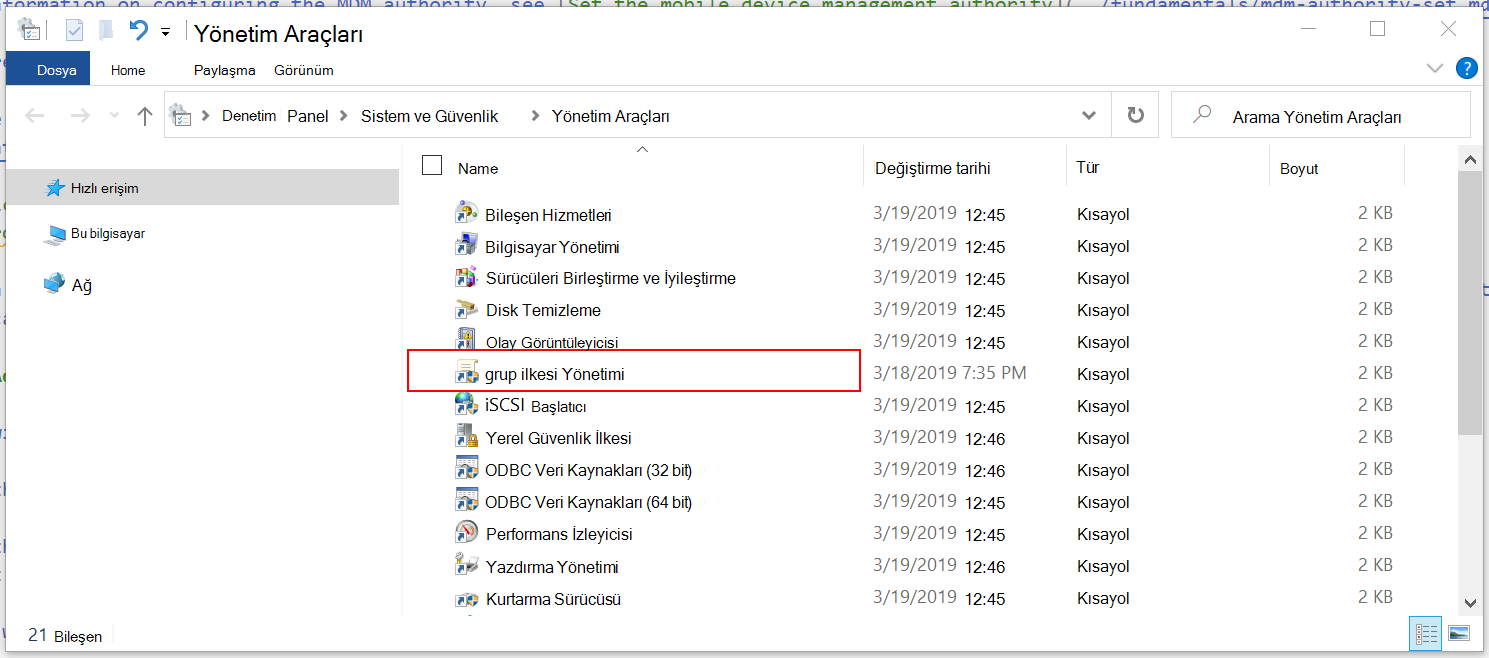Click the 21 Bileşen status bar text
1489x658 pixels.
[65, 635]
